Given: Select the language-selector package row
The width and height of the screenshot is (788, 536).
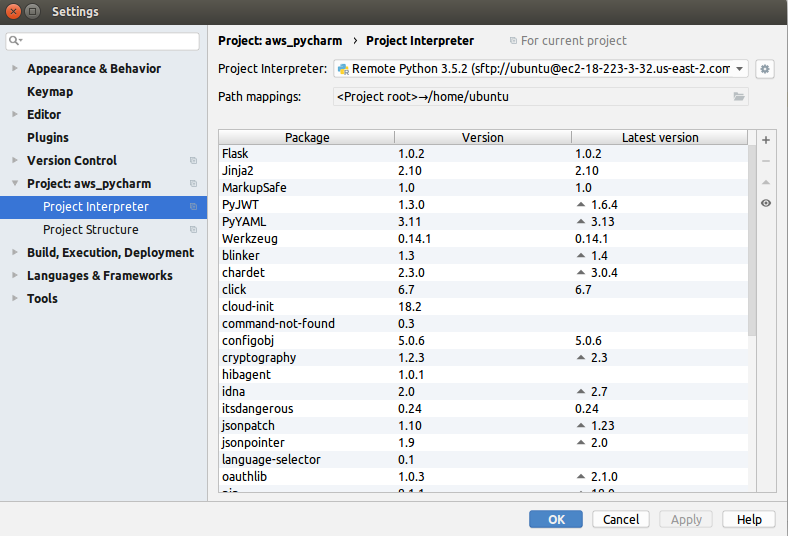Looking at the screenshot, I should (483, 460).
